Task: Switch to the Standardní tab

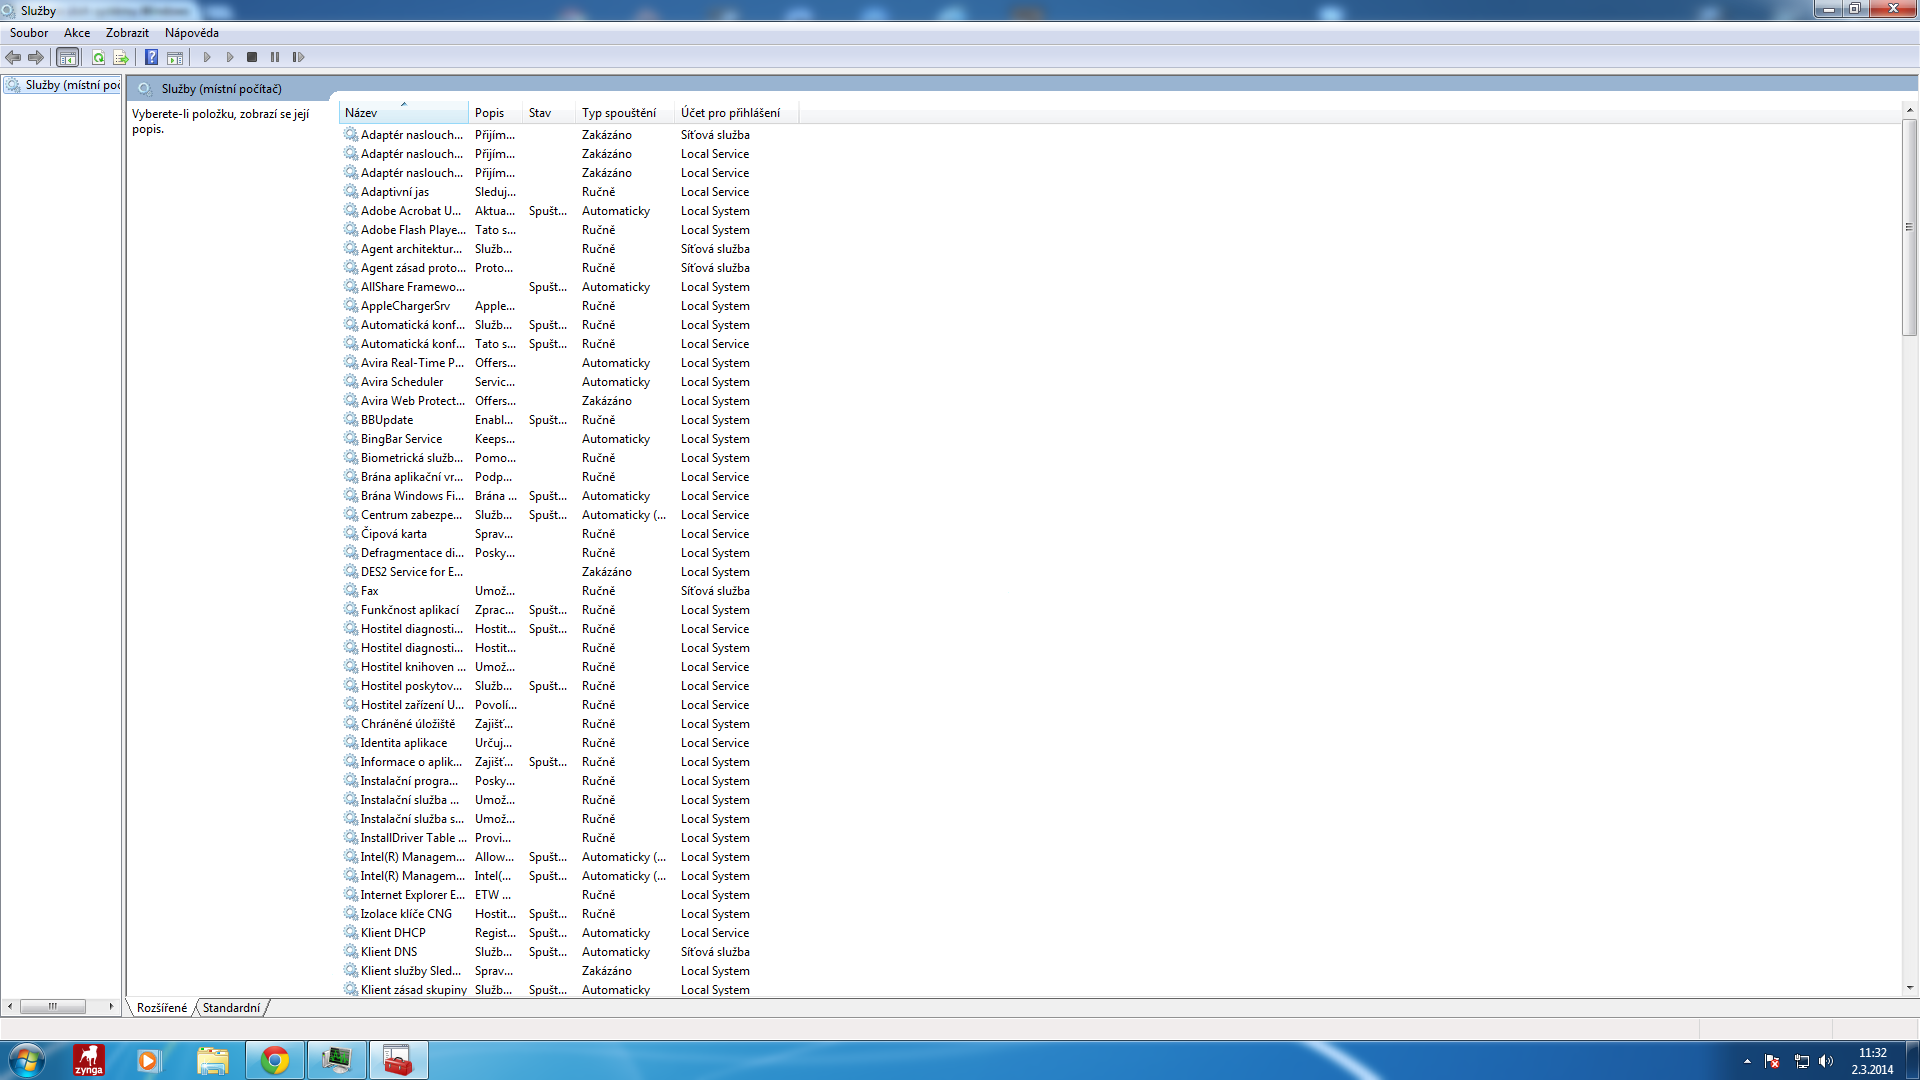Action: (231, 1008)
